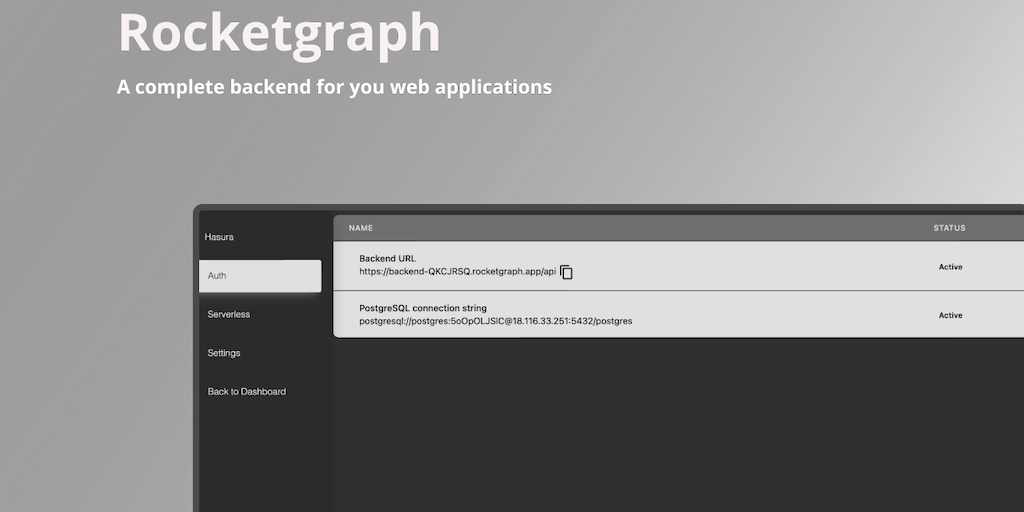This screenshot has height=512, width=1024.
Task: Open the Serverless section
Action: click(229, 314)
